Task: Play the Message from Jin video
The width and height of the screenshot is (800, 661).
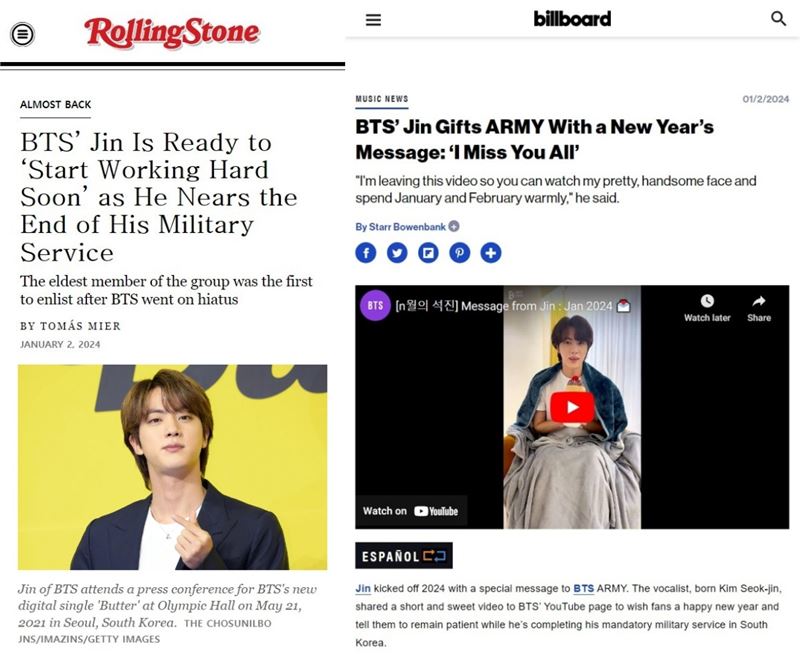Action: click(x=572, y=407)
